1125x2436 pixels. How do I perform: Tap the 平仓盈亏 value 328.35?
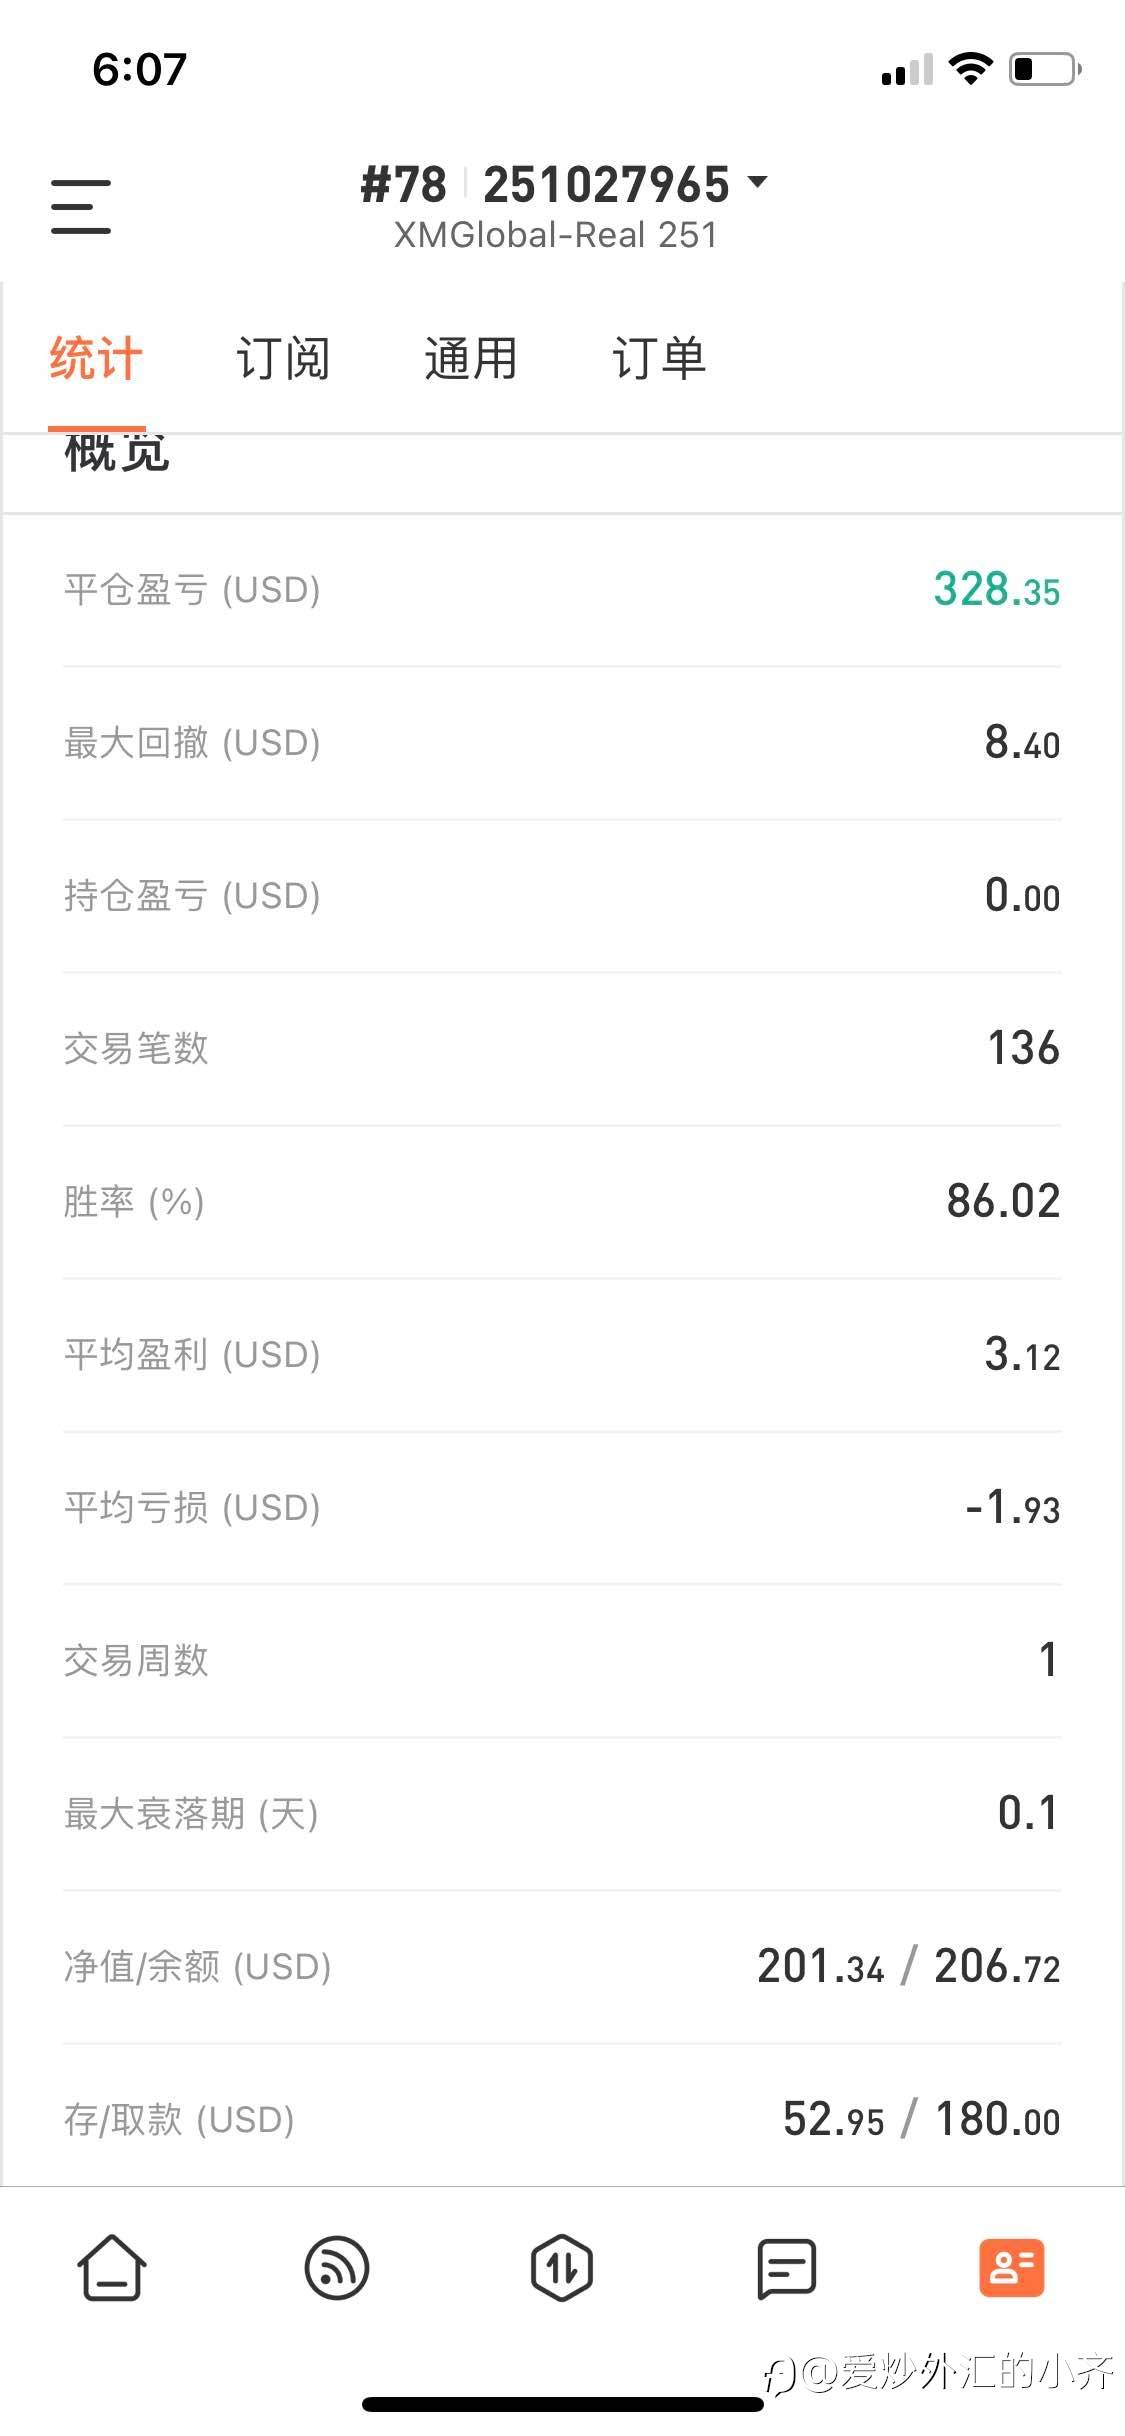point(996,589)
